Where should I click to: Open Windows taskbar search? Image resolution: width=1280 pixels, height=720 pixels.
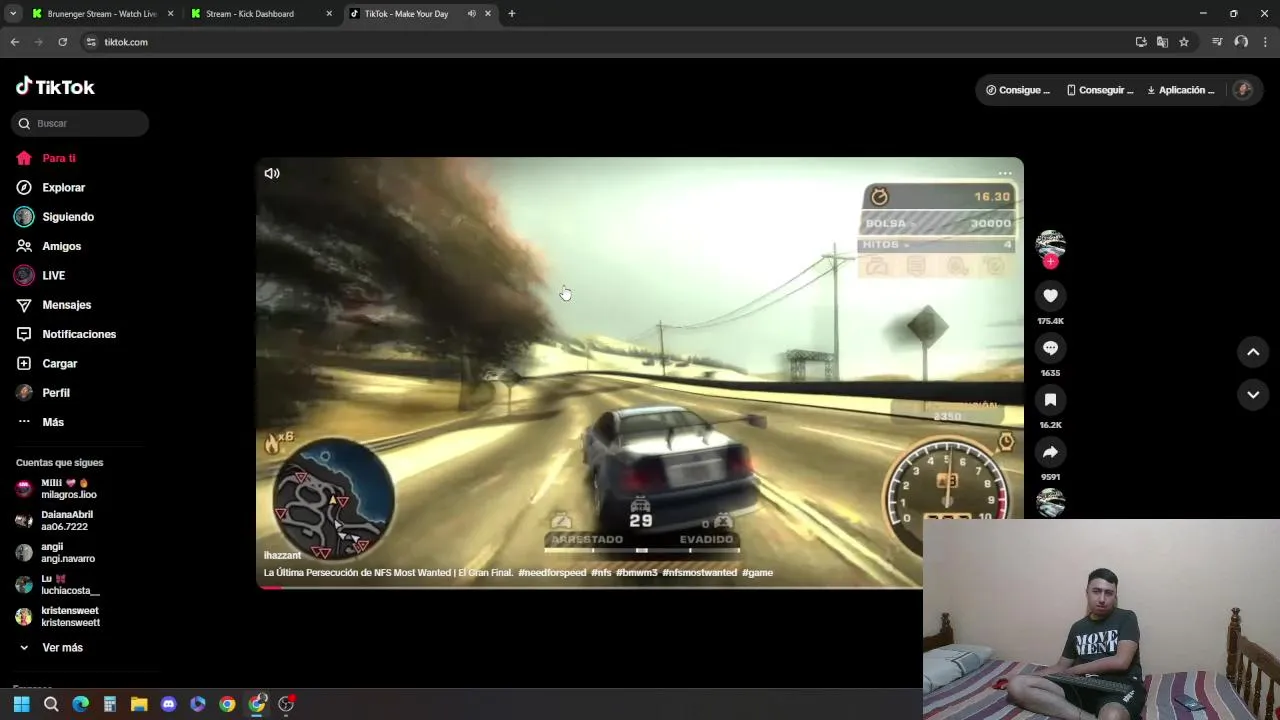(51, 704)
